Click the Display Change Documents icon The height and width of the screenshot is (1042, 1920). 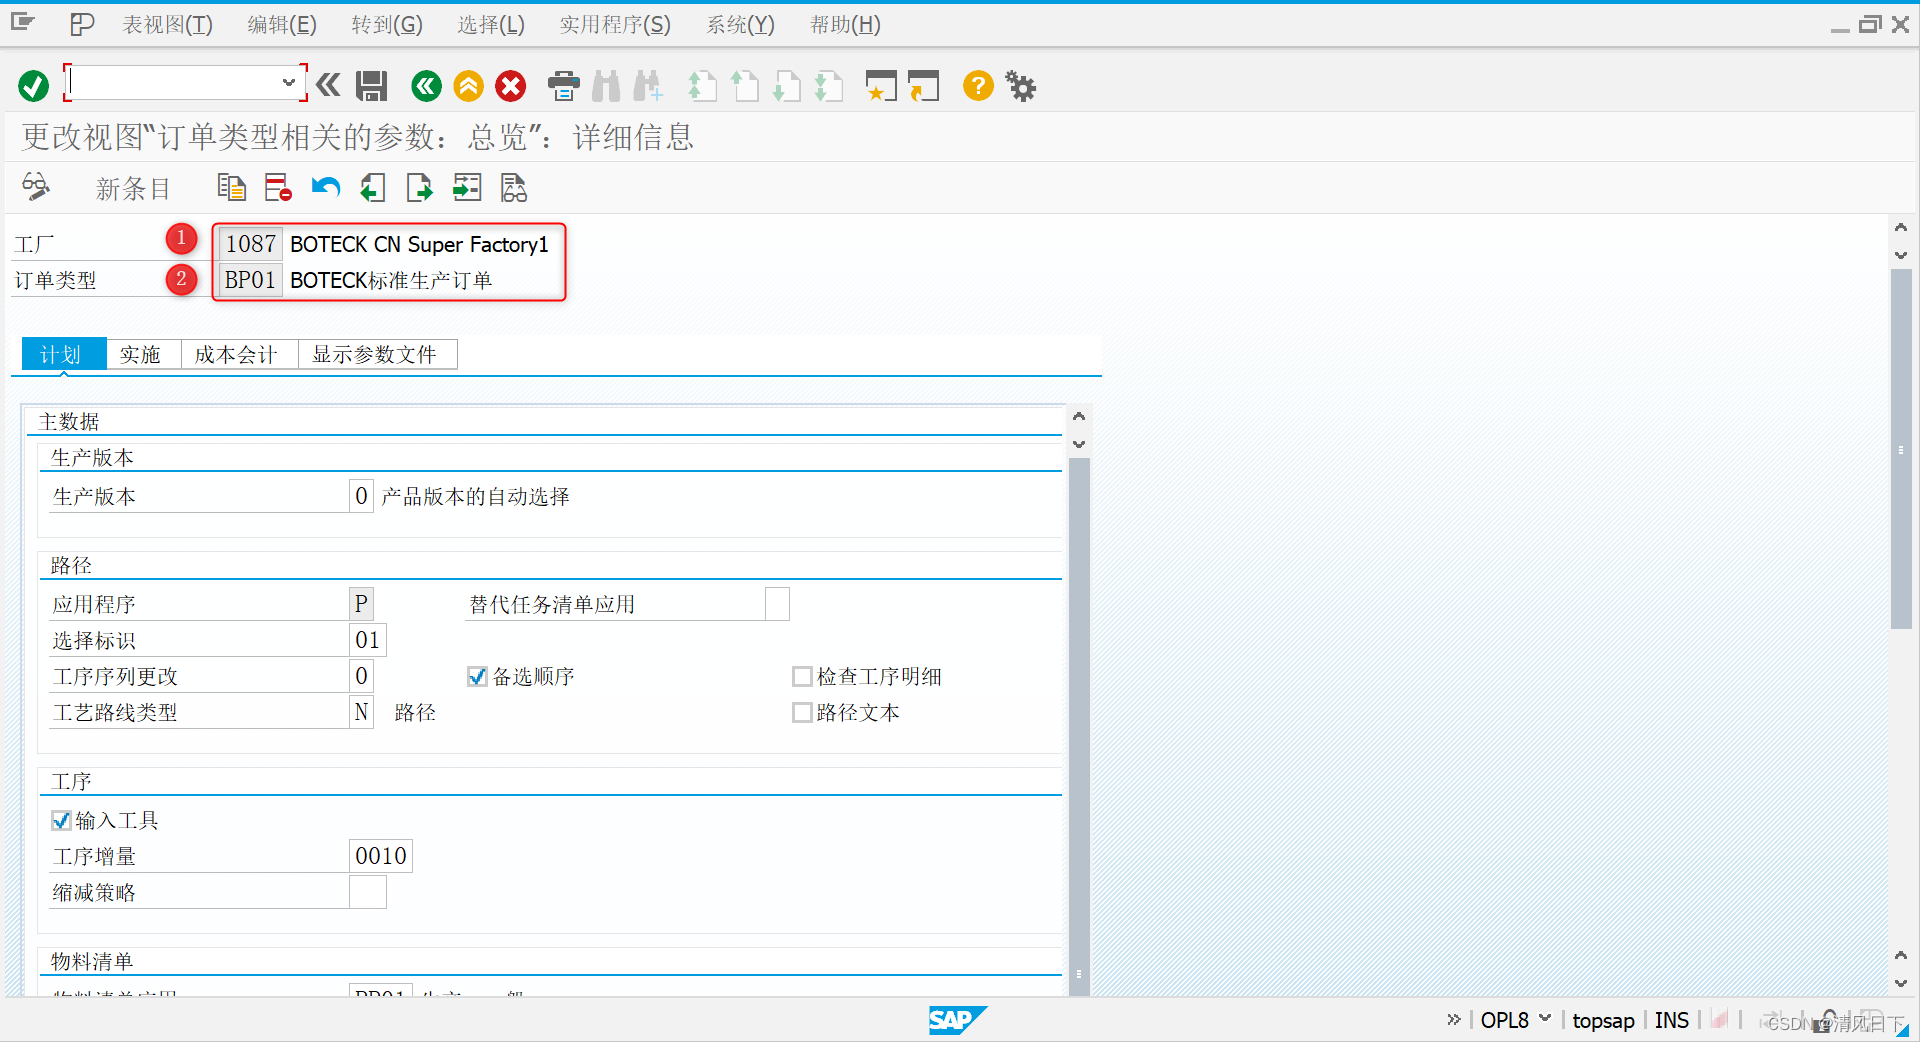[x=513, y=187]
